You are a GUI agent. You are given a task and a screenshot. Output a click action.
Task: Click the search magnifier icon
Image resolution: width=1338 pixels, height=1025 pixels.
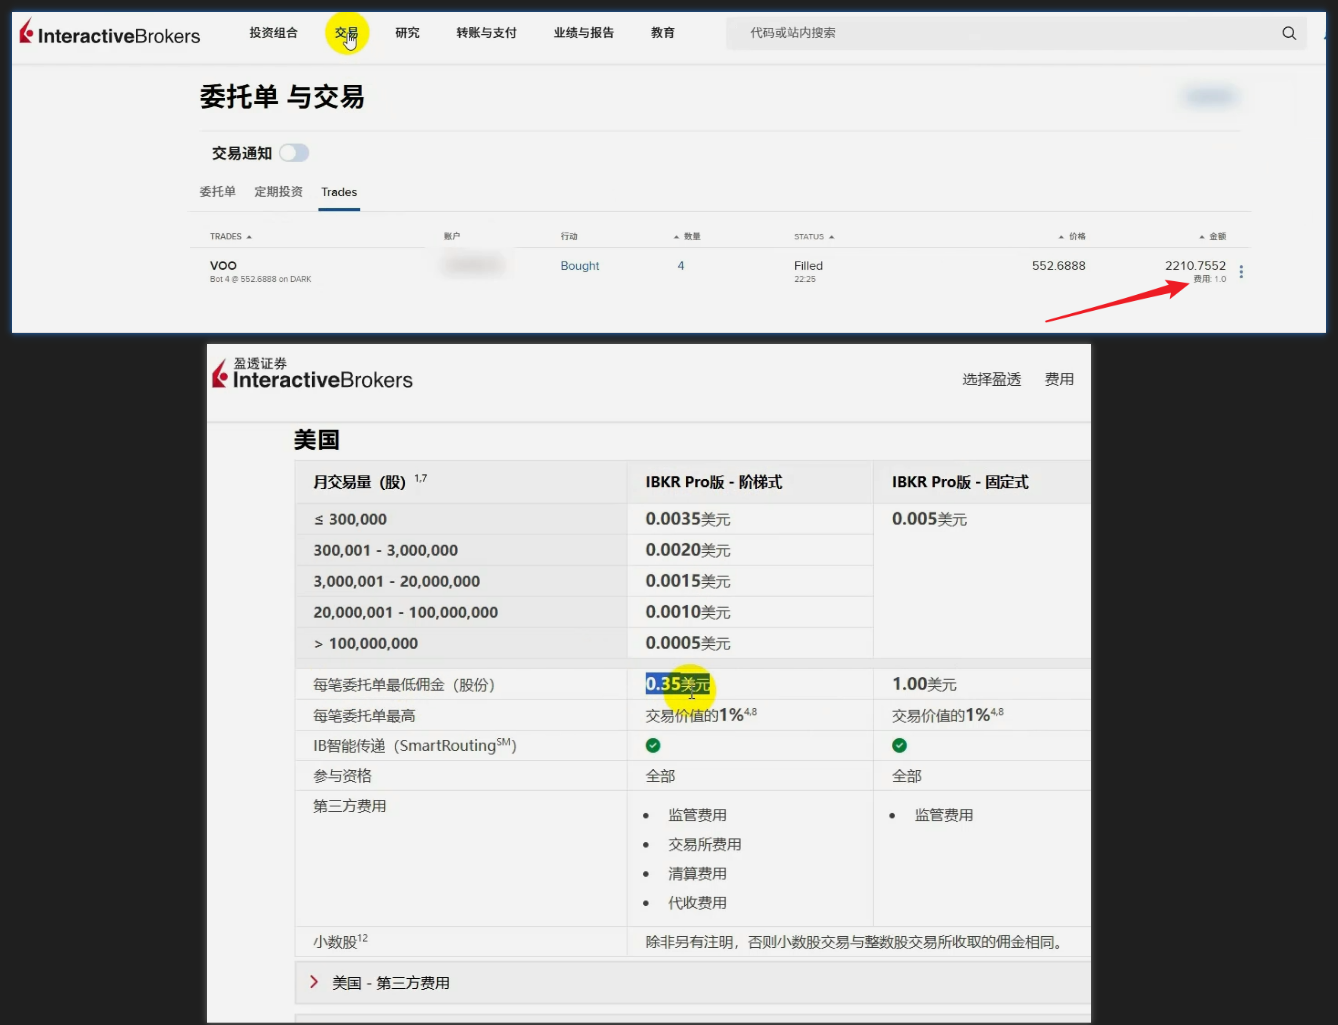[1289, 33]
